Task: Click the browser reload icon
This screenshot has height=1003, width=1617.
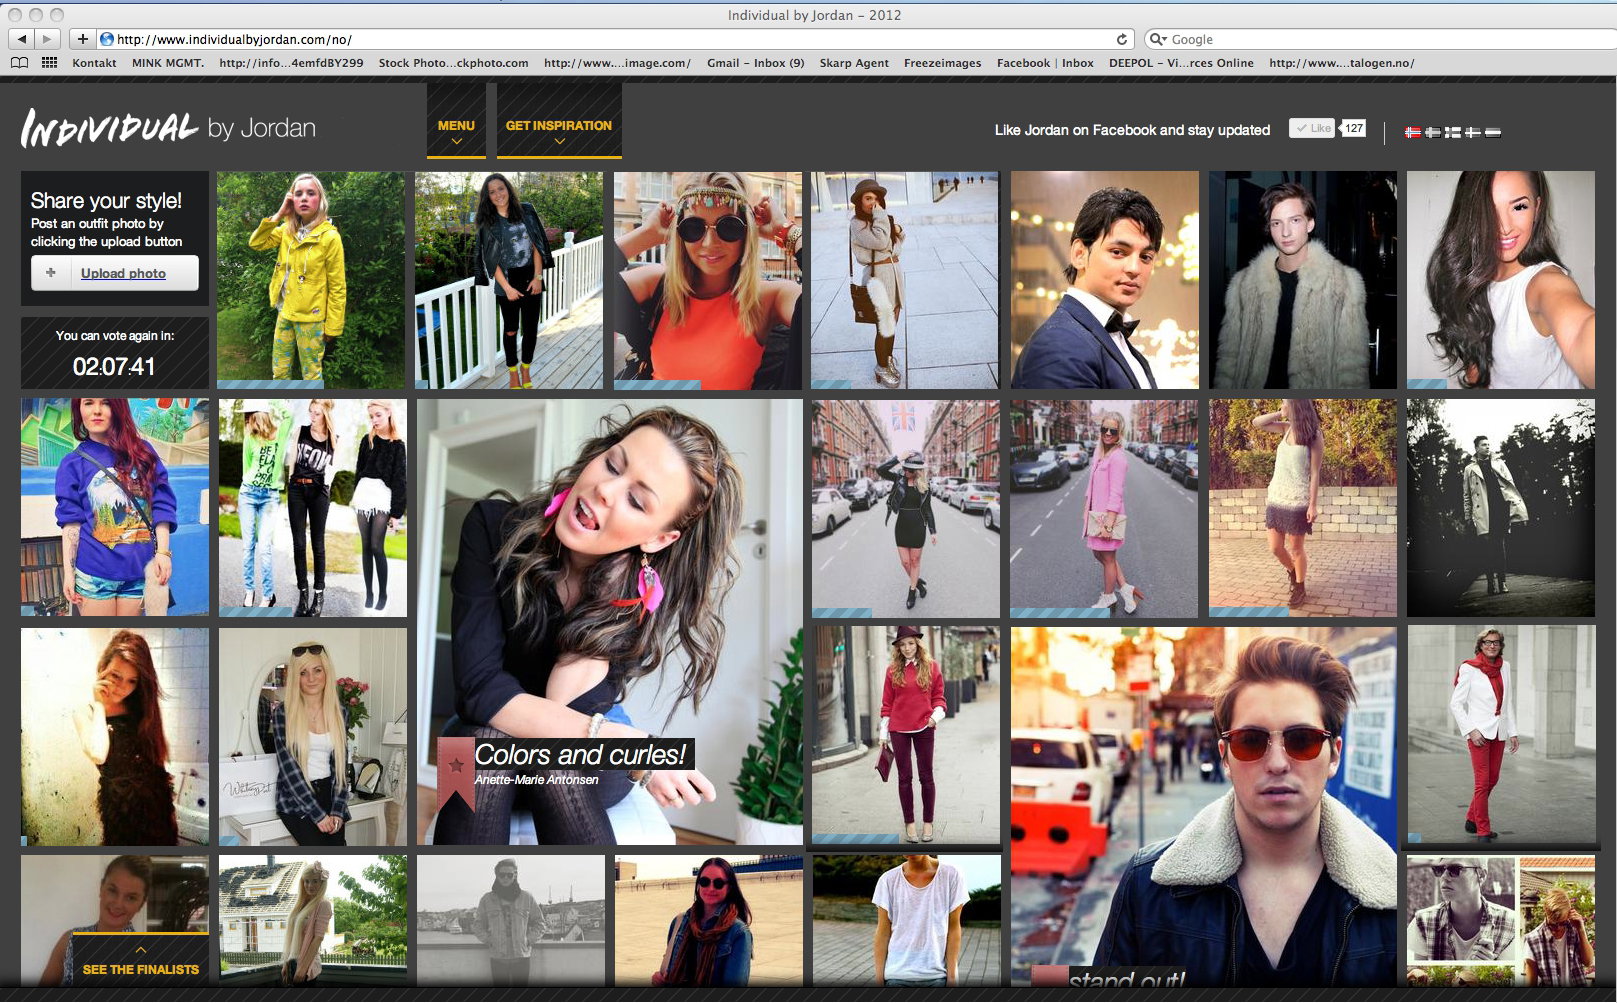Action: pos(1122,39)
